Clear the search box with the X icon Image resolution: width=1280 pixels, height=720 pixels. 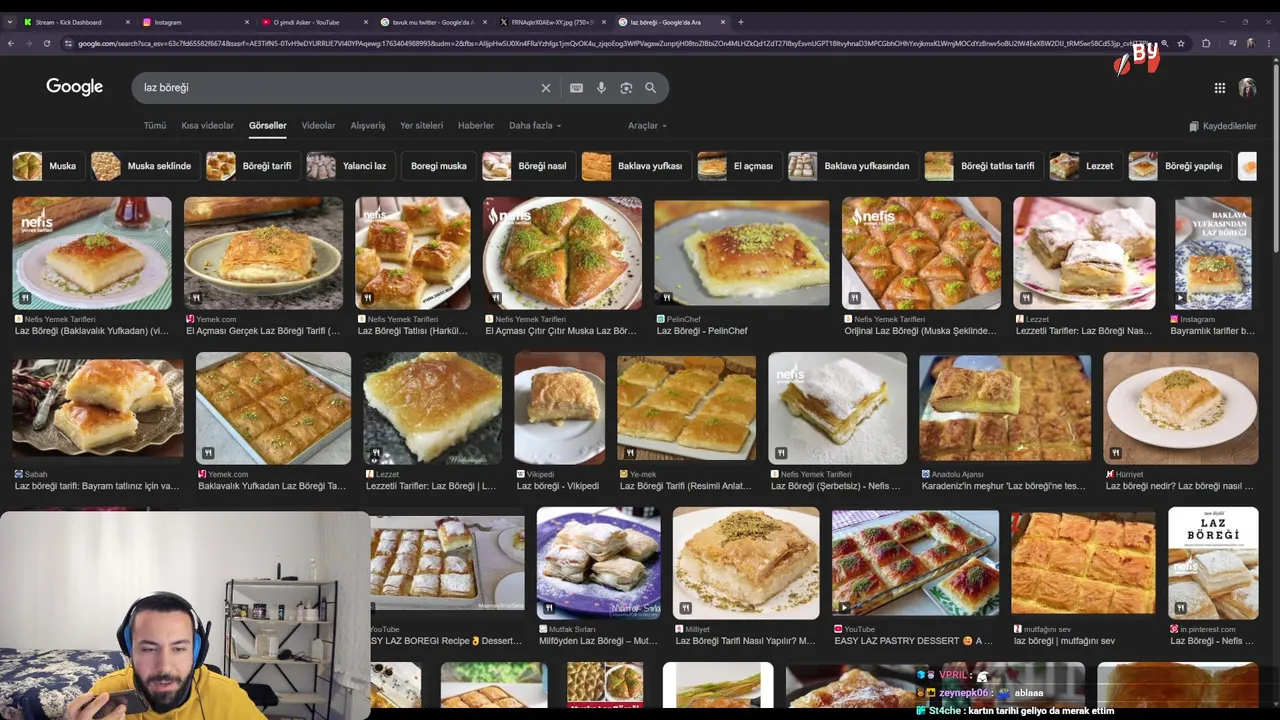pos(546,88)
